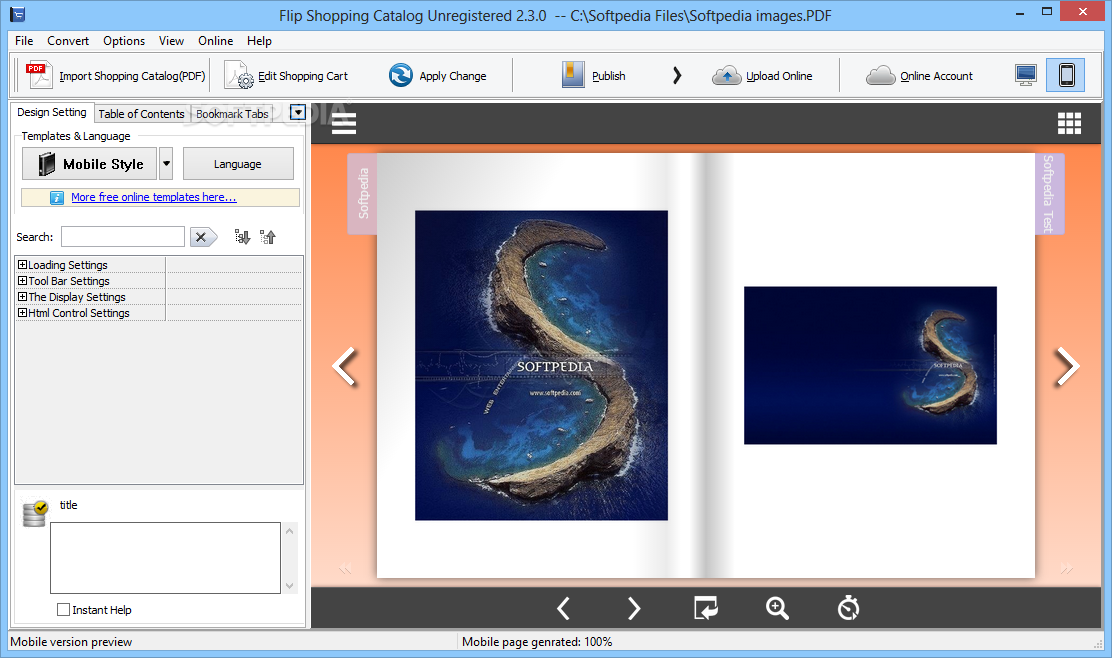Click the auto flip timer icon
The image size is (1112, 658).
click(848, 608)
